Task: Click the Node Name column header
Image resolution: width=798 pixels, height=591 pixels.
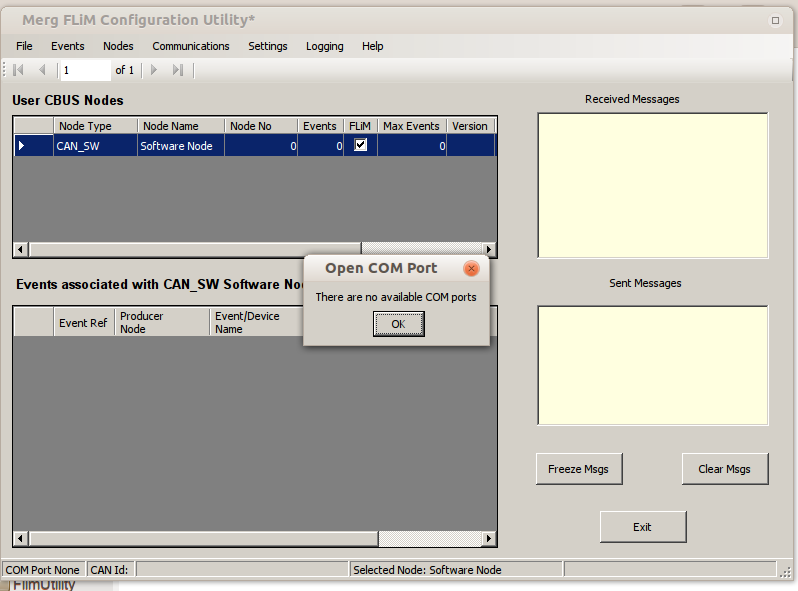Action: [x=181, y=126]
